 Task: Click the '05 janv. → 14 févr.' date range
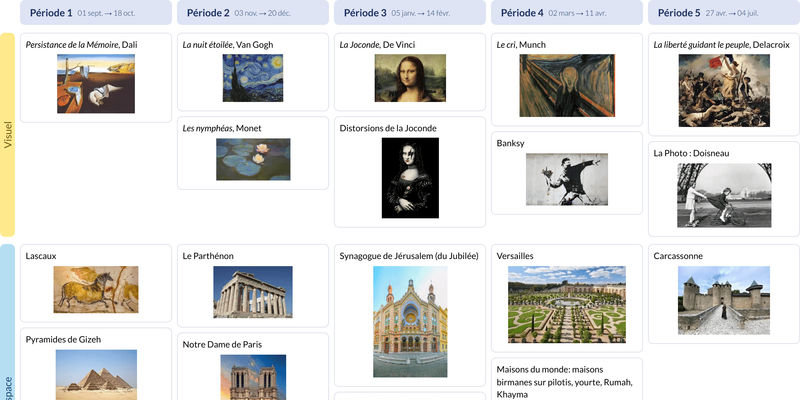pyautogui.click(x=420, y=13)
